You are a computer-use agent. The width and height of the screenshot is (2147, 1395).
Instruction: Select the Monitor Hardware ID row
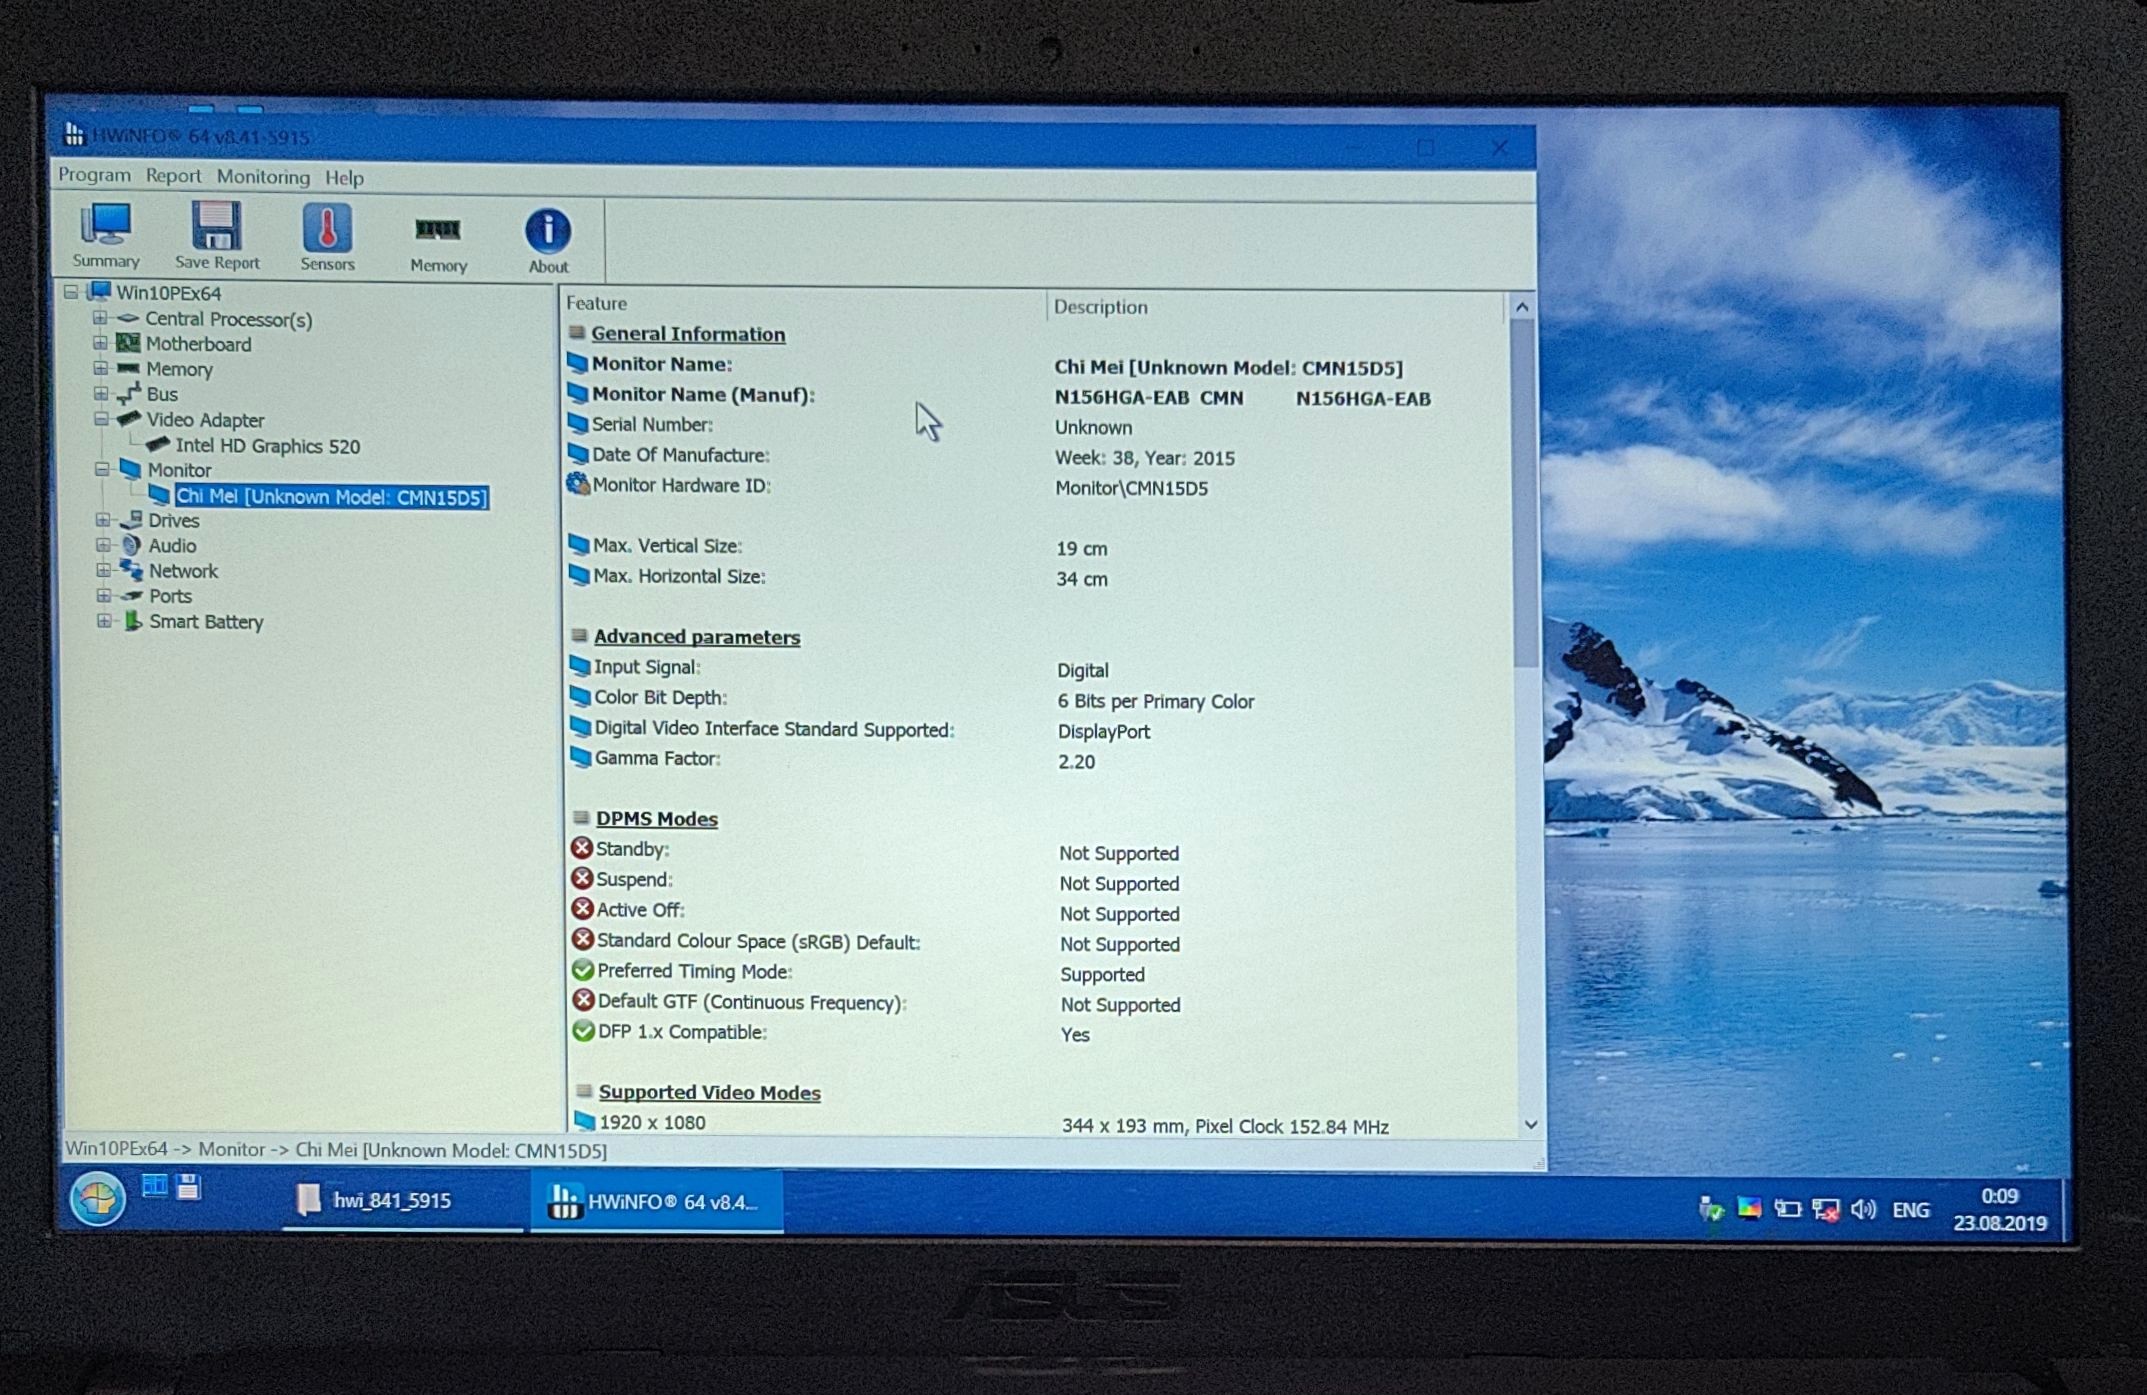click(1035, 487)
